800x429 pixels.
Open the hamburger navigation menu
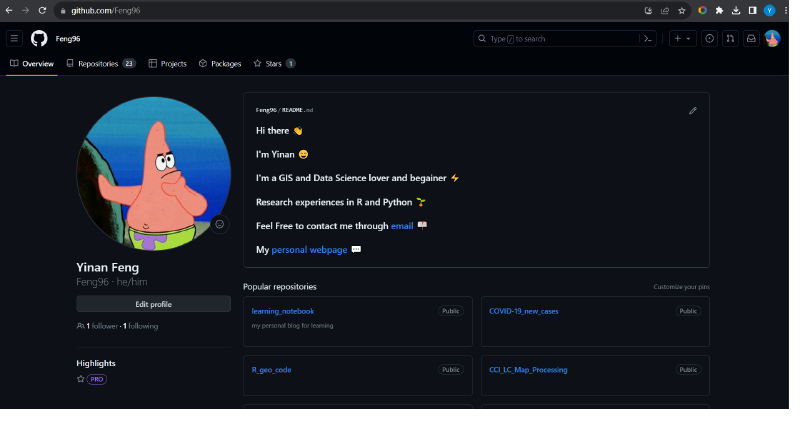pyautogui.click(x=14, y=38)
